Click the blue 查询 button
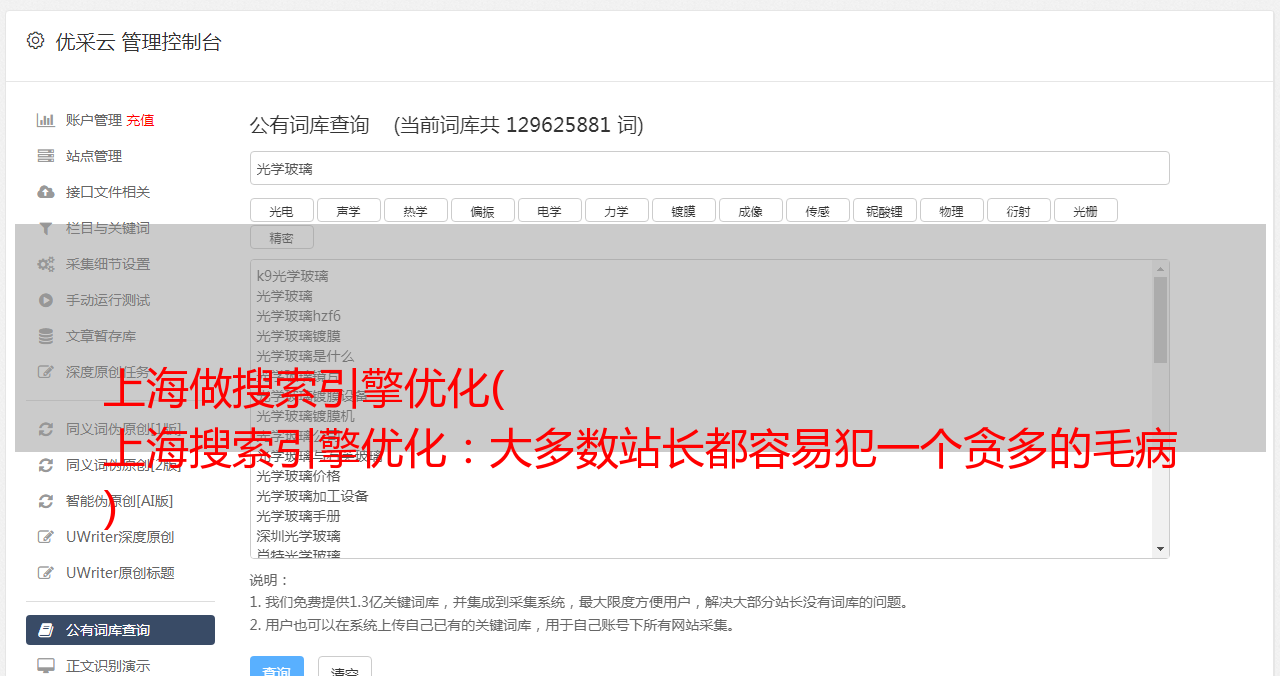 277,667
